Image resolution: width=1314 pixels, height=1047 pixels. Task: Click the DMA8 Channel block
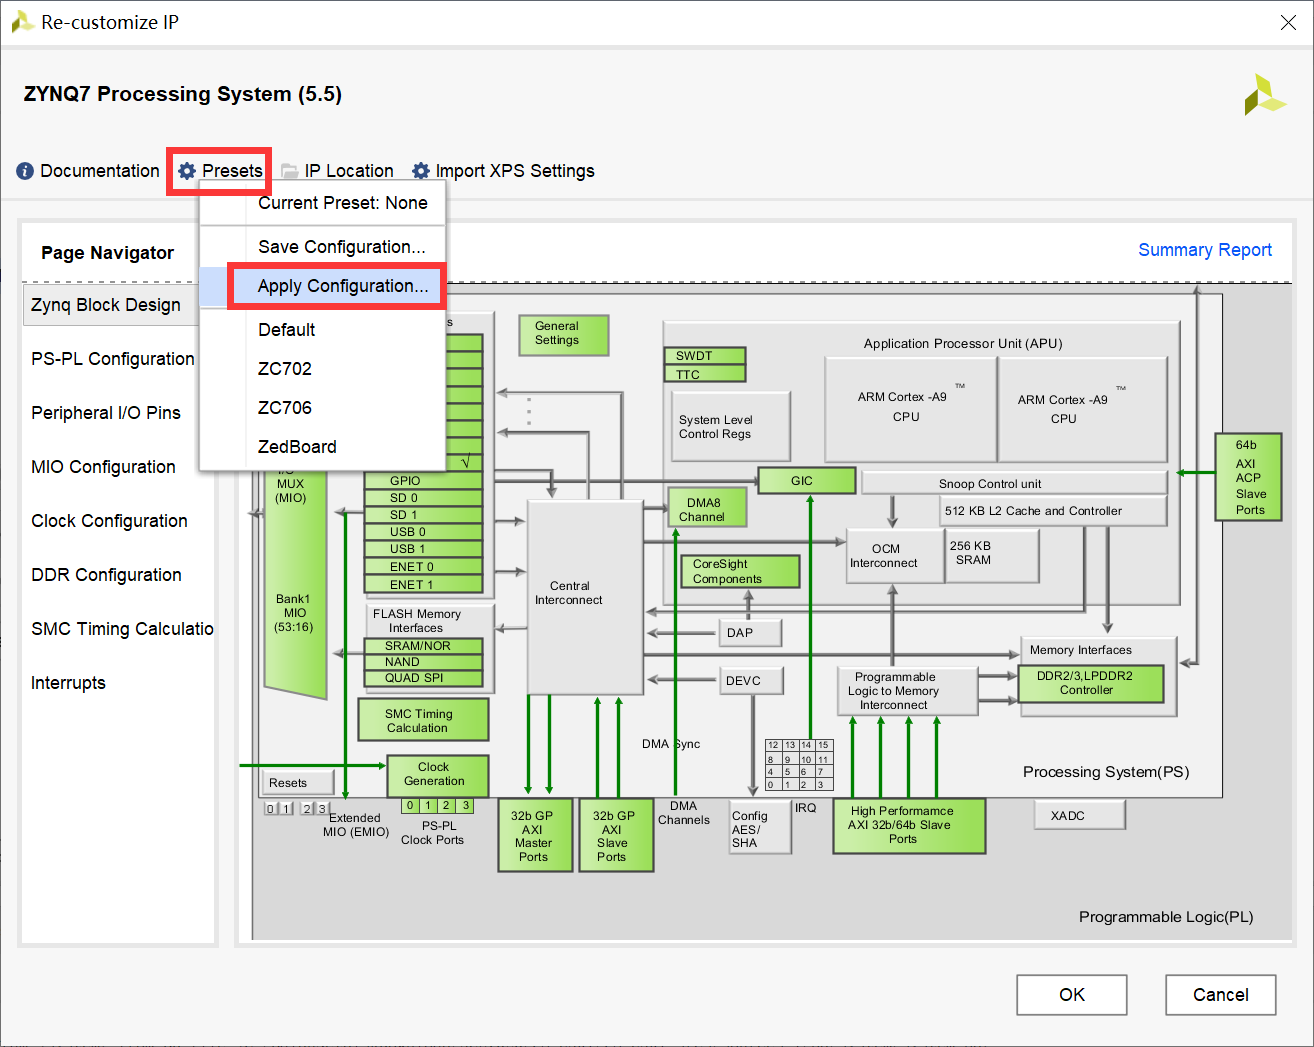coord(708,507)
